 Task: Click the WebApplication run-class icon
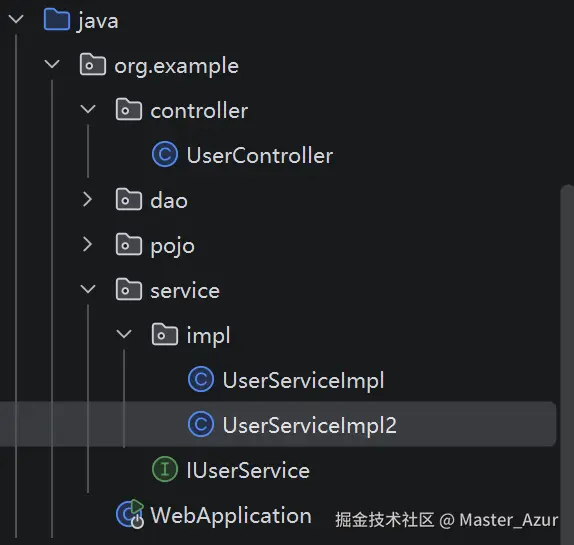tap(130, 514)
